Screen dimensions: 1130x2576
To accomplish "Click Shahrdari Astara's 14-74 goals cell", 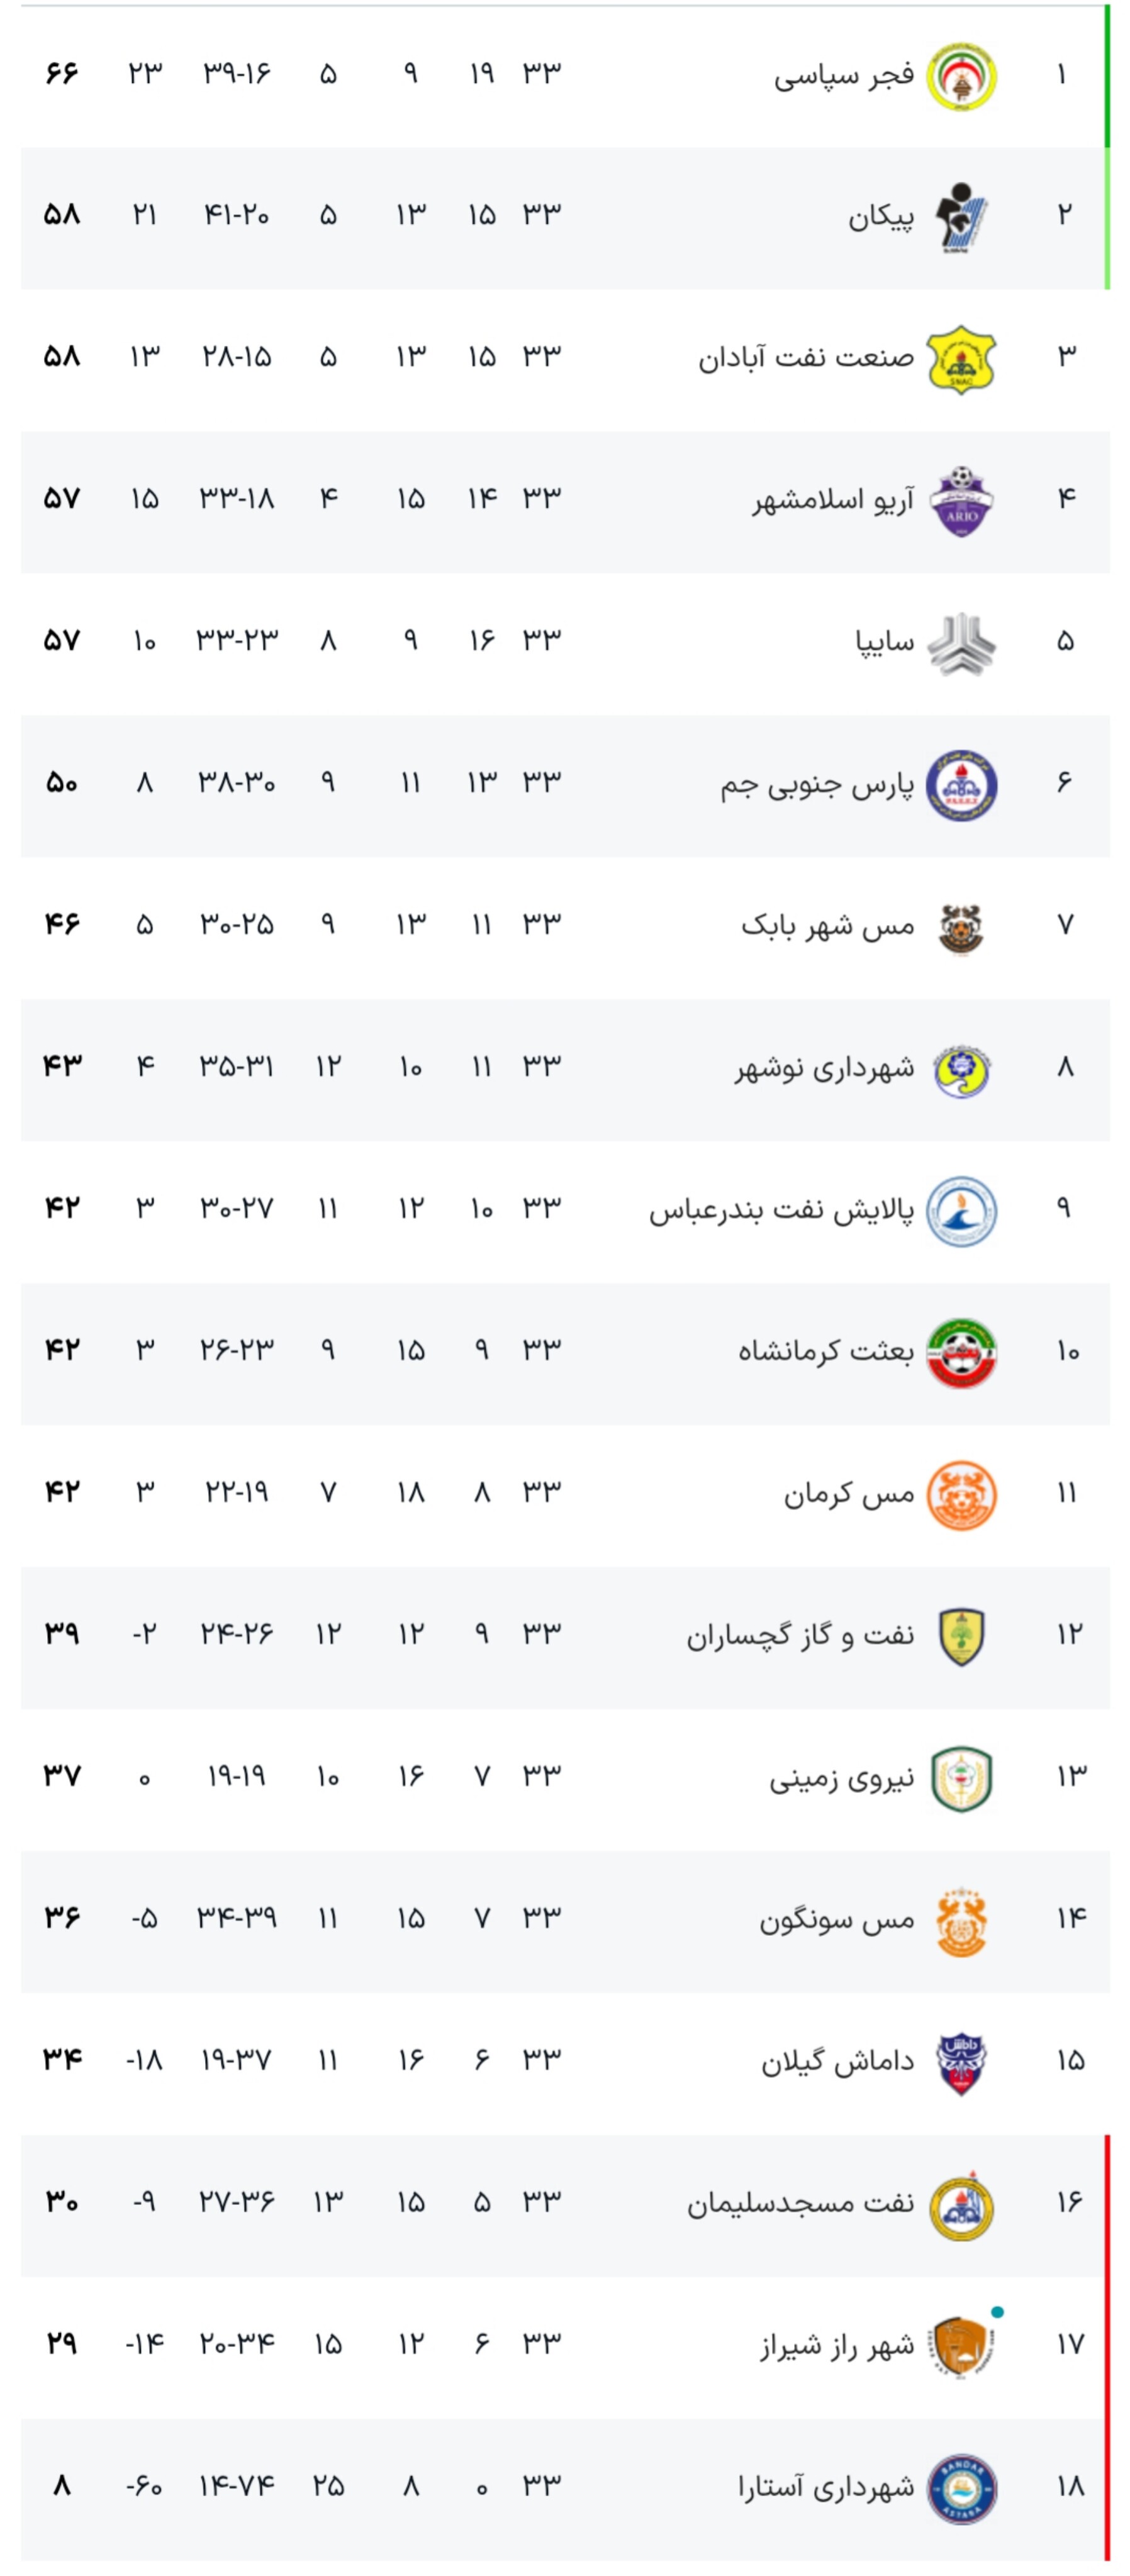I will pyautogui.click(x=237, y=2486).
